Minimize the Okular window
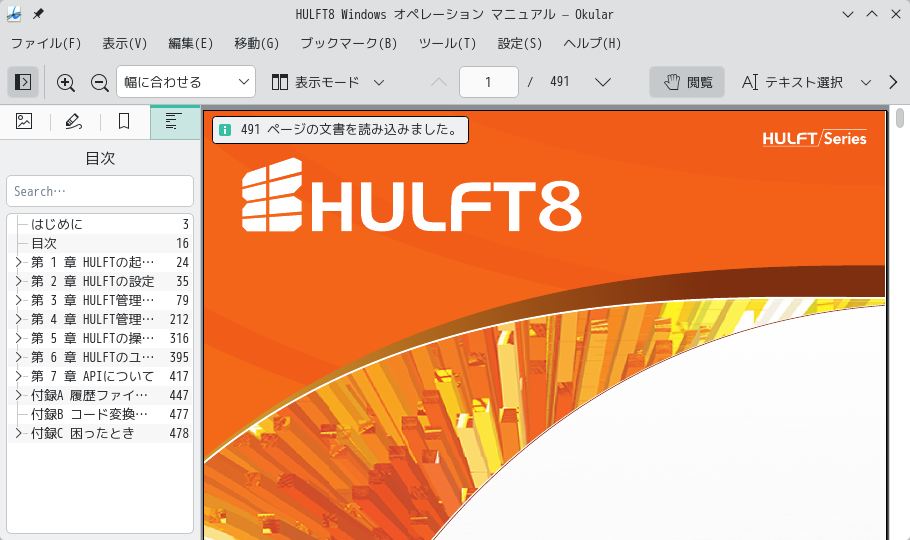 tap(848, 14)
